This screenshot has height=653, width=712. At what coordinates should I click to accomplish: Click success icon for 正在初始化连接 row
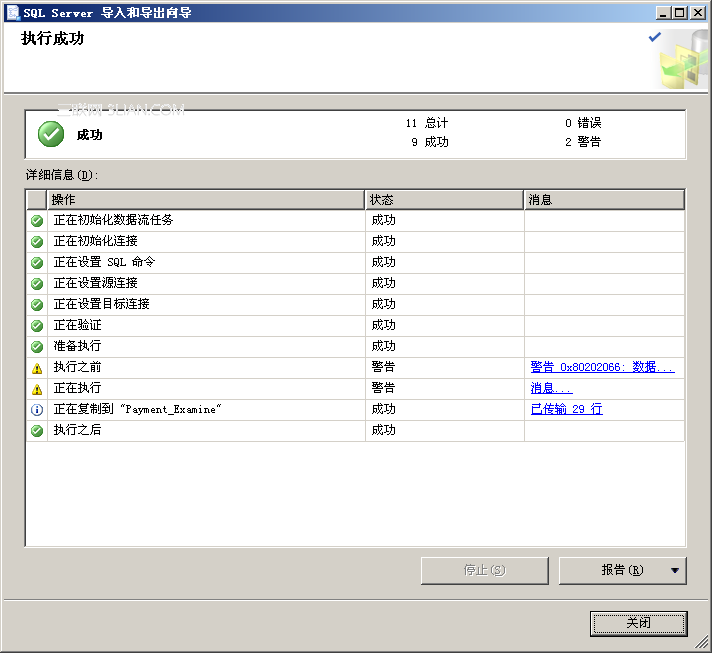[x=37, y=242]
